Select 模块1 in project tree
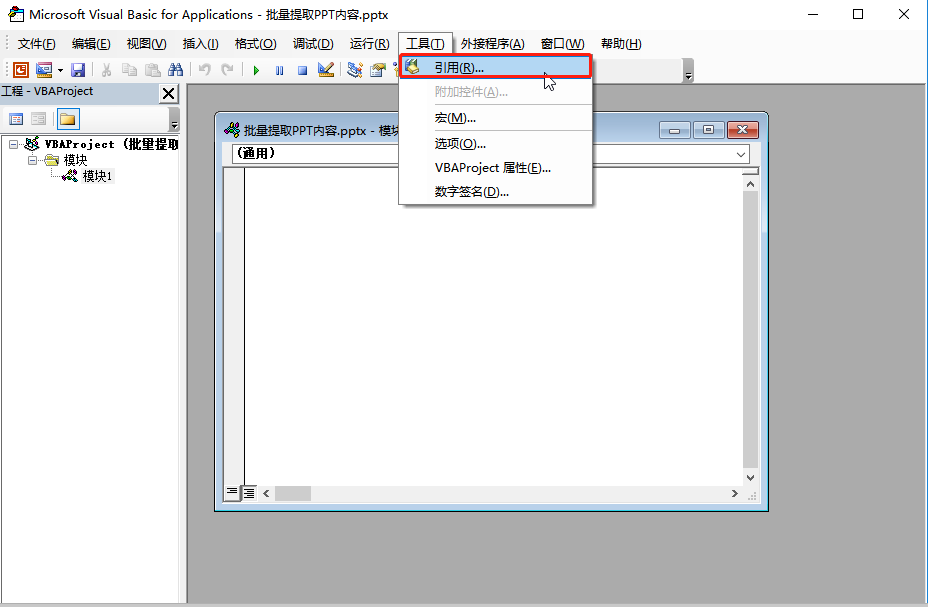Viewport: 928px width, 607px height. click(97, 176)
